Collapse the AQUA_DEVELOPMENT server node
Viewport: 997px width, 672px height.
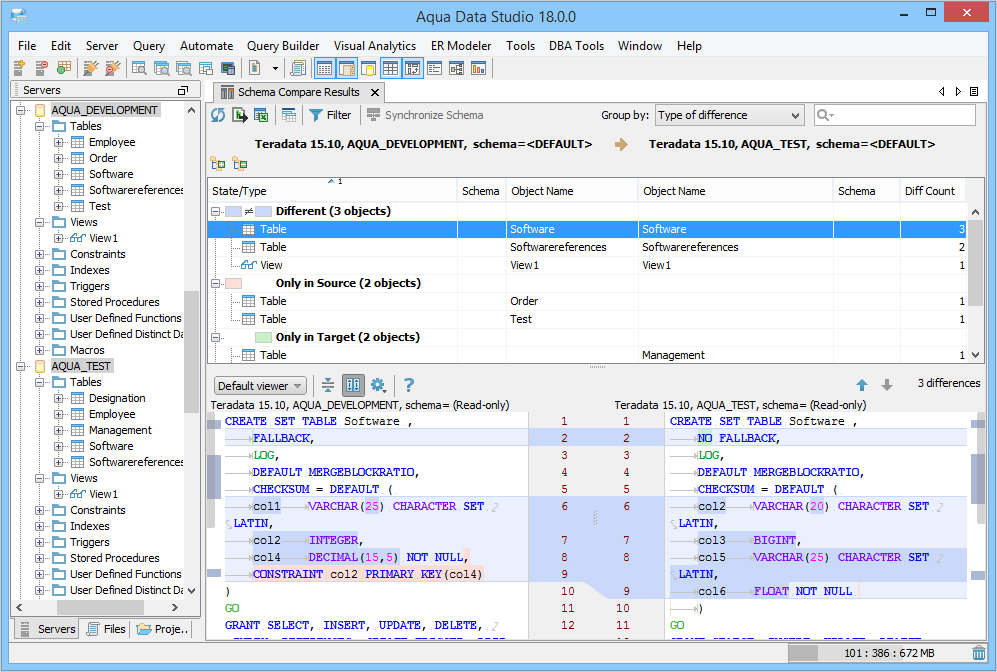(x=20, y=110)
